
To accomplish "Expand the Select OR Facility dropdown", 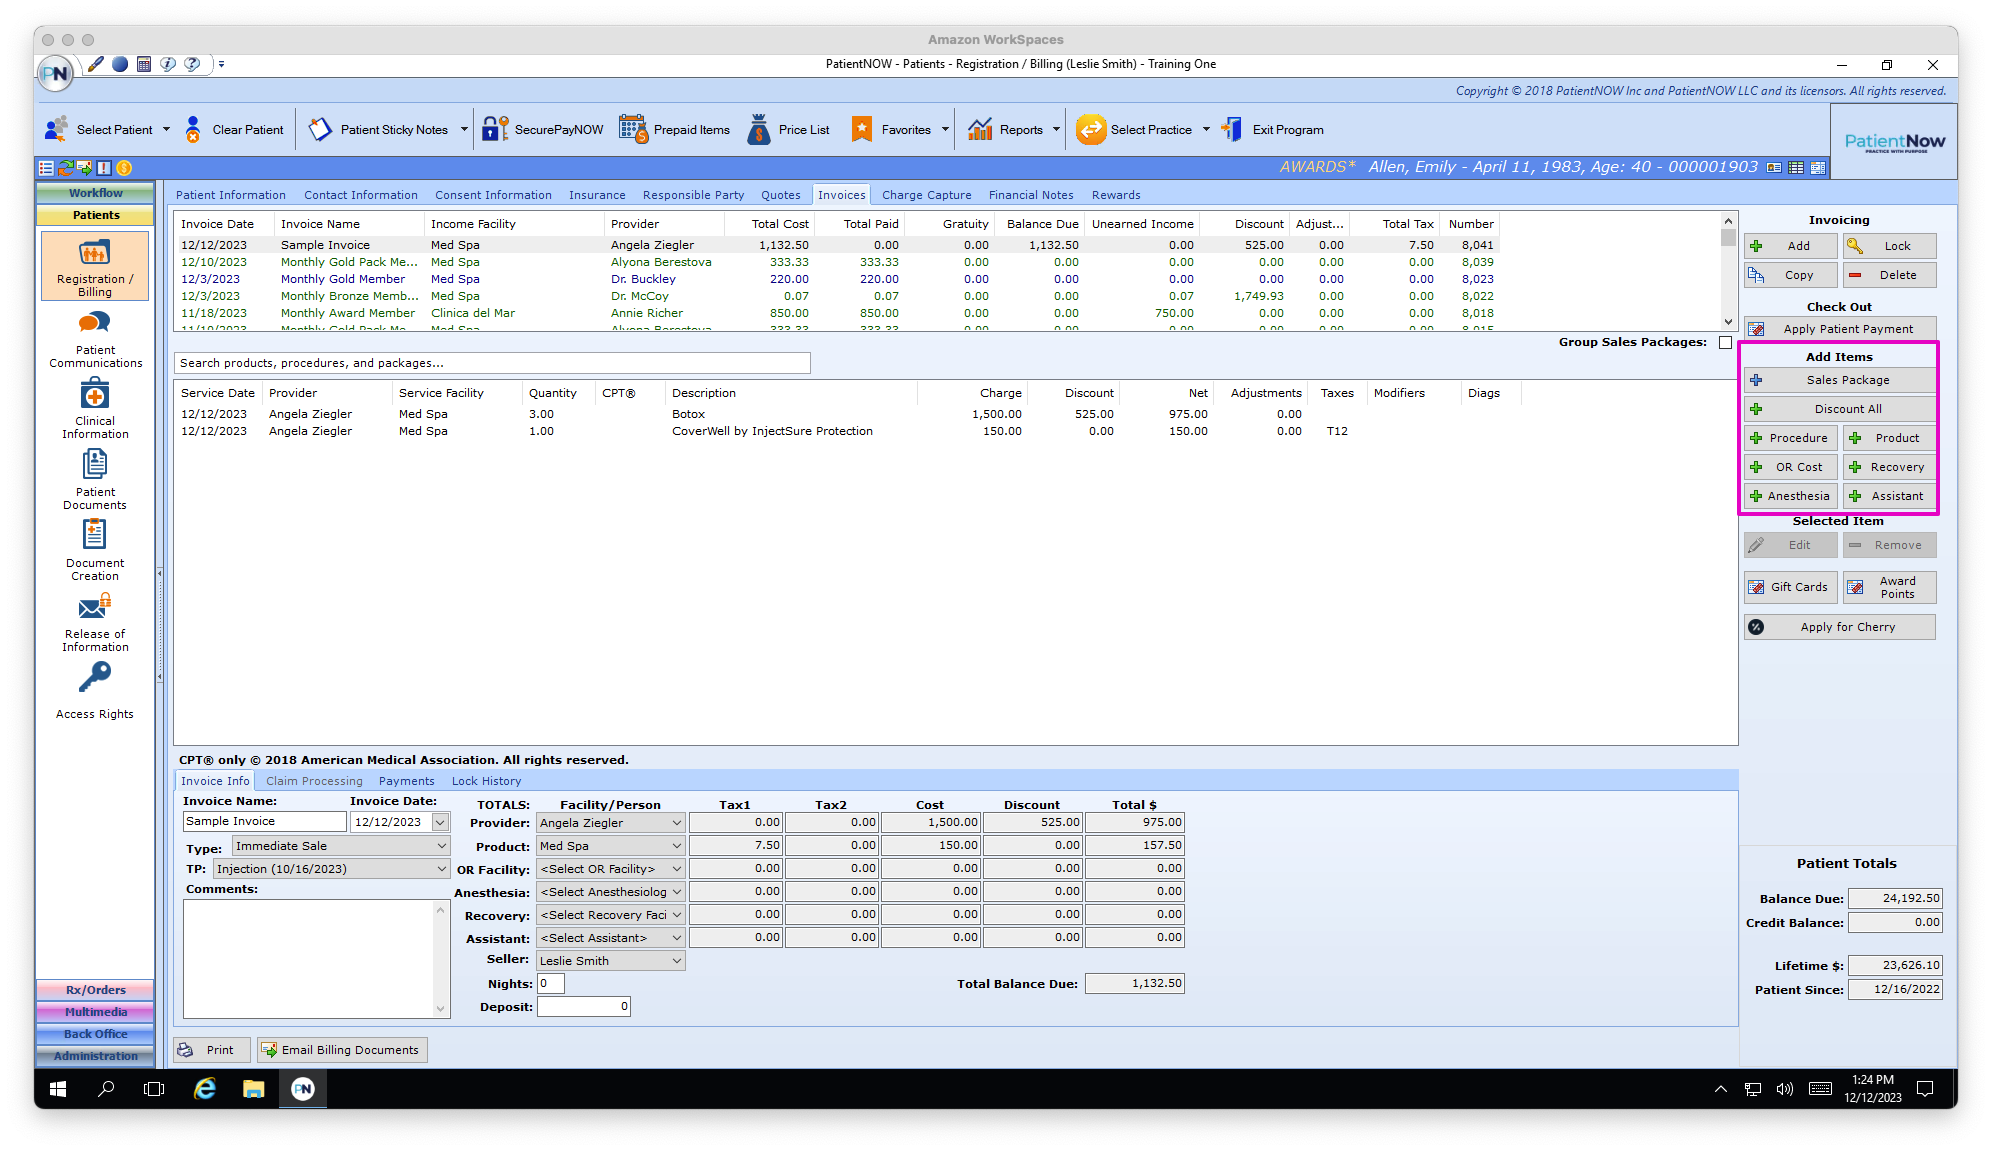I will pyautogui.click(x=676, y=868).
